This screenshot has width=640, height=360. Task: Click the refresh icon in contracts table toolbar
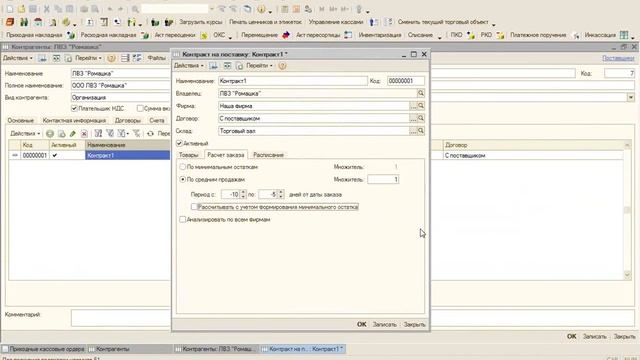click(x=150, y=133)
